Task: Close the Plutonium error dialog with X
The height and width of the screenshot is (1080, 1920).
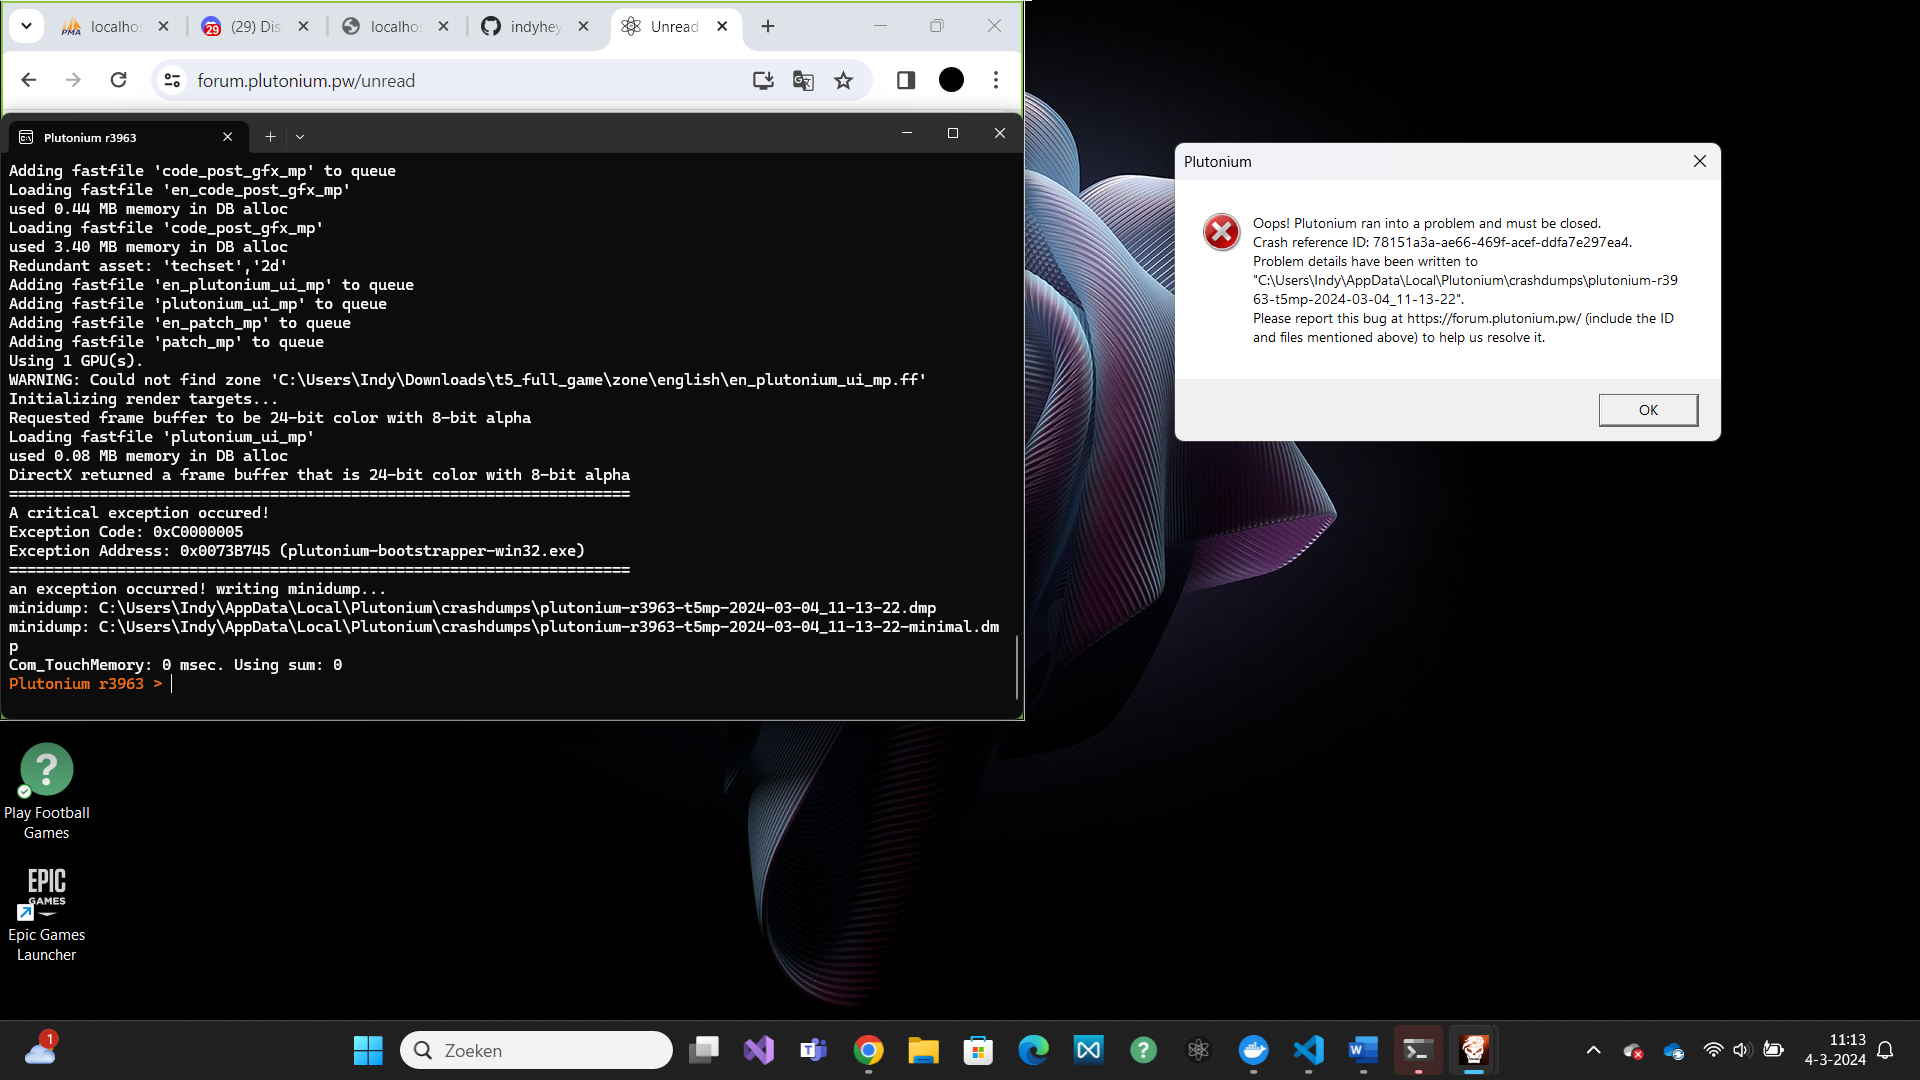Action: click(x=1699, y=161)
